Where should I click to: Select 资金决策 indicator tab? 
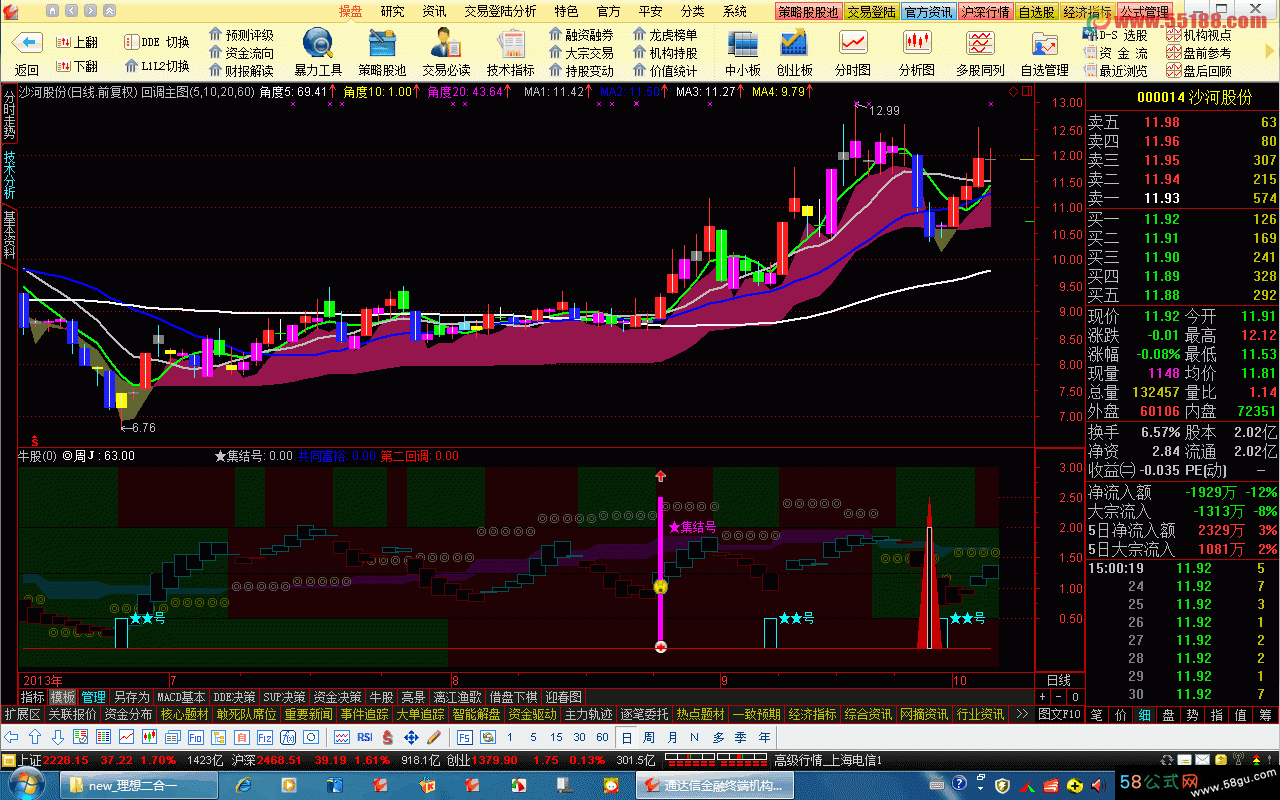click(337, 697)
